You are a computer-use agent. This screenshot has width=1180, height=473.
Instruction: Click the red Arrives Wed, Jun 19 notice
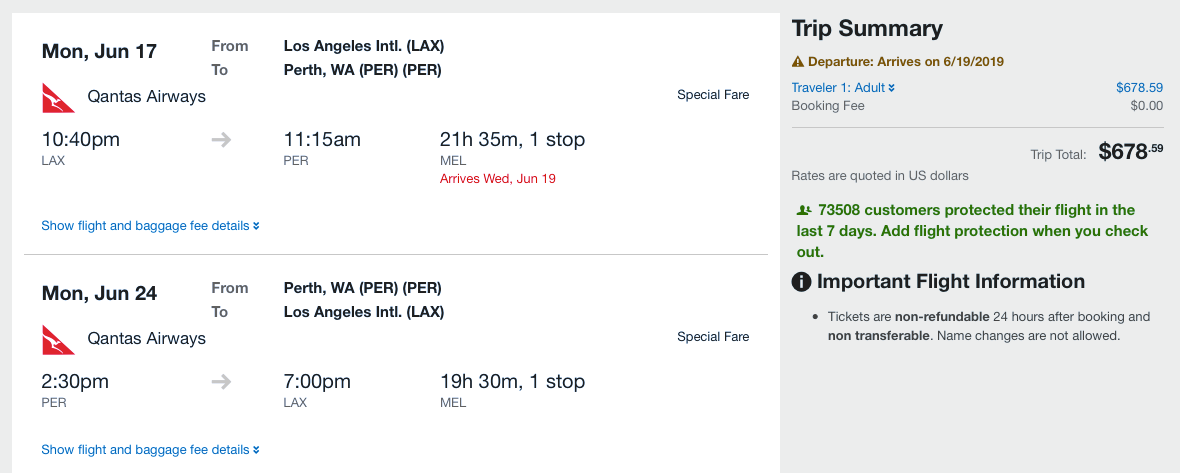click(498, 179)
